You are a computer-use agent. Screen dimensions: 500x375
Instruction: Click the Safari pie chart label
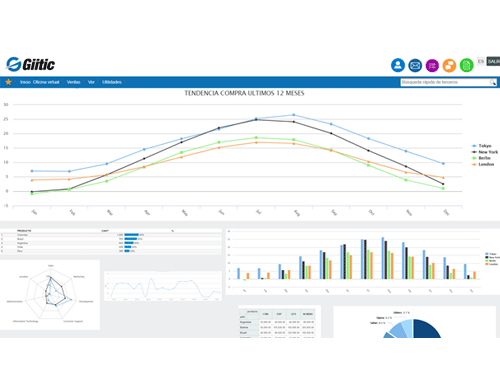click(377, 323)
